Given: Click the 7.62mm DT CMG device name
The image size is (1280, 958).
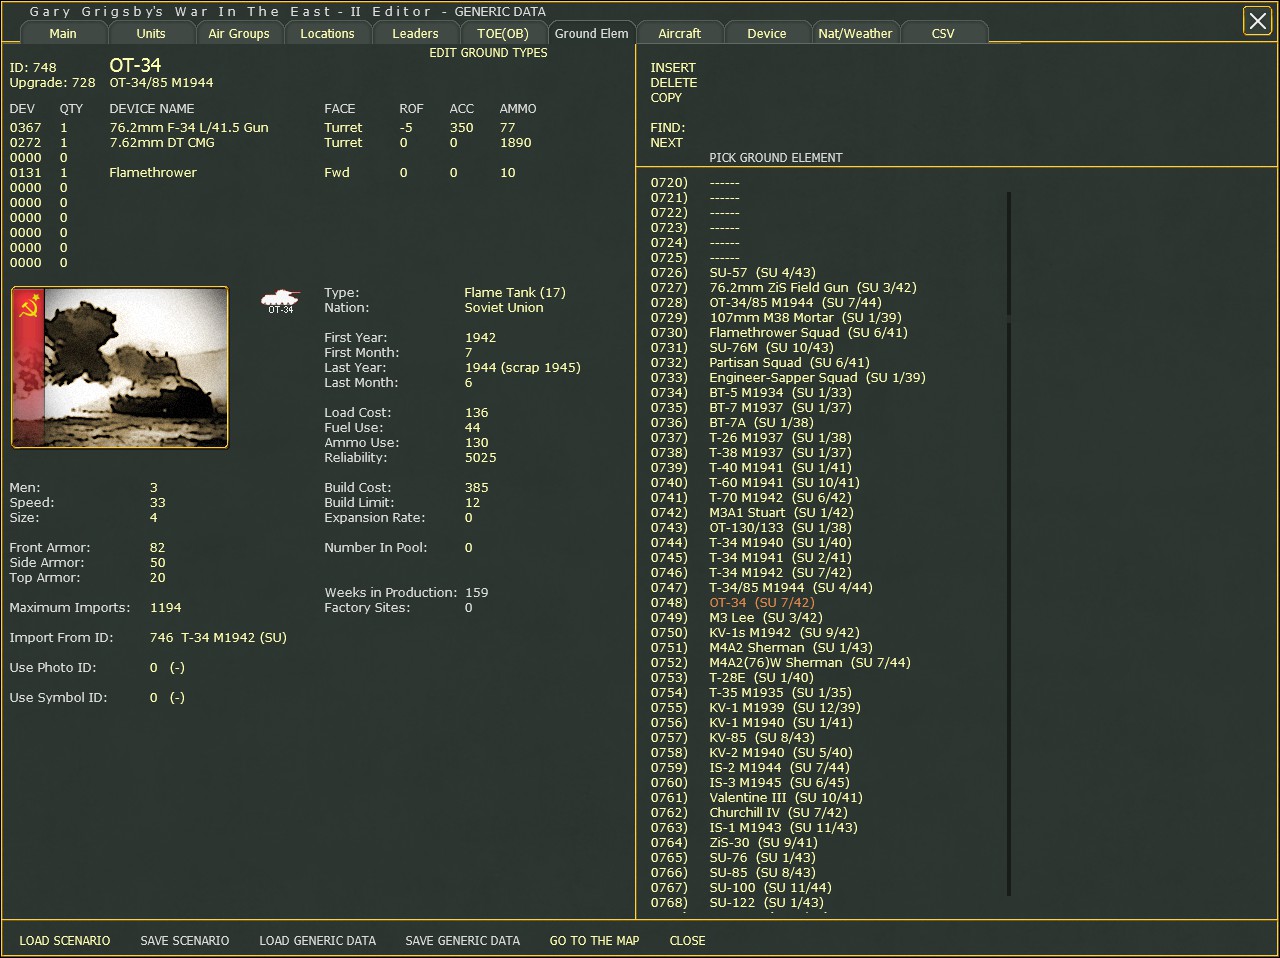Looking at the screenshot, I should 162,143.
